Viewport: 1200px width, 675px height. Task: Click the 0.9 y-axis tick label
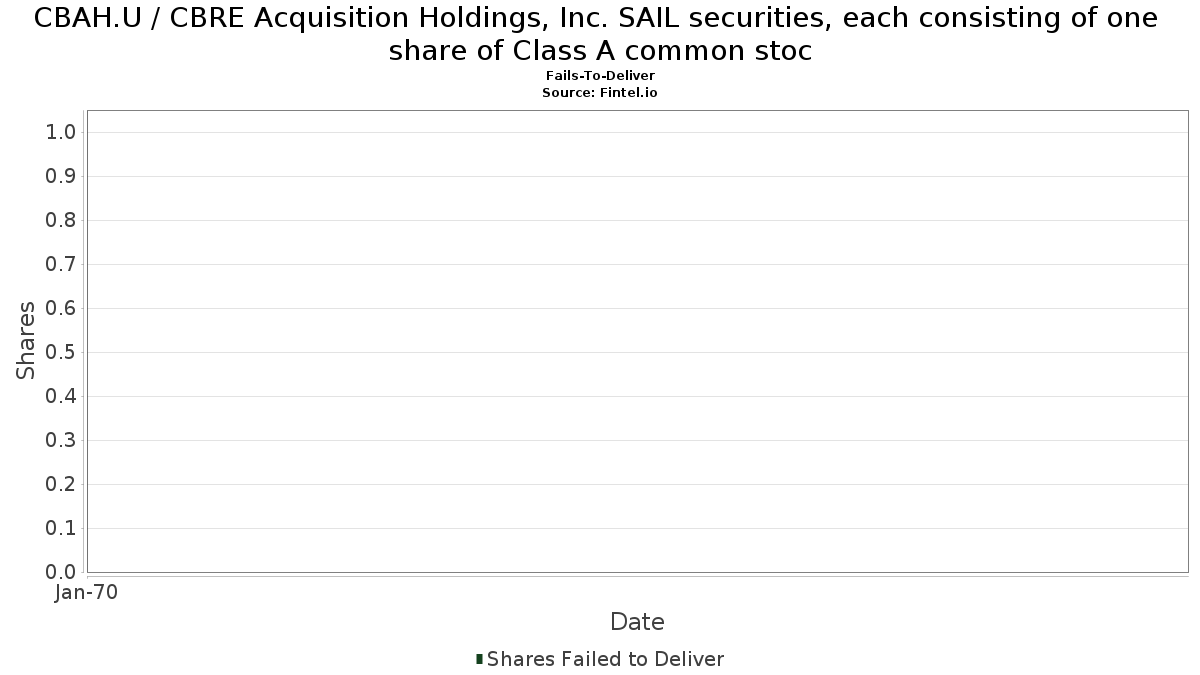tap(61, 177)
